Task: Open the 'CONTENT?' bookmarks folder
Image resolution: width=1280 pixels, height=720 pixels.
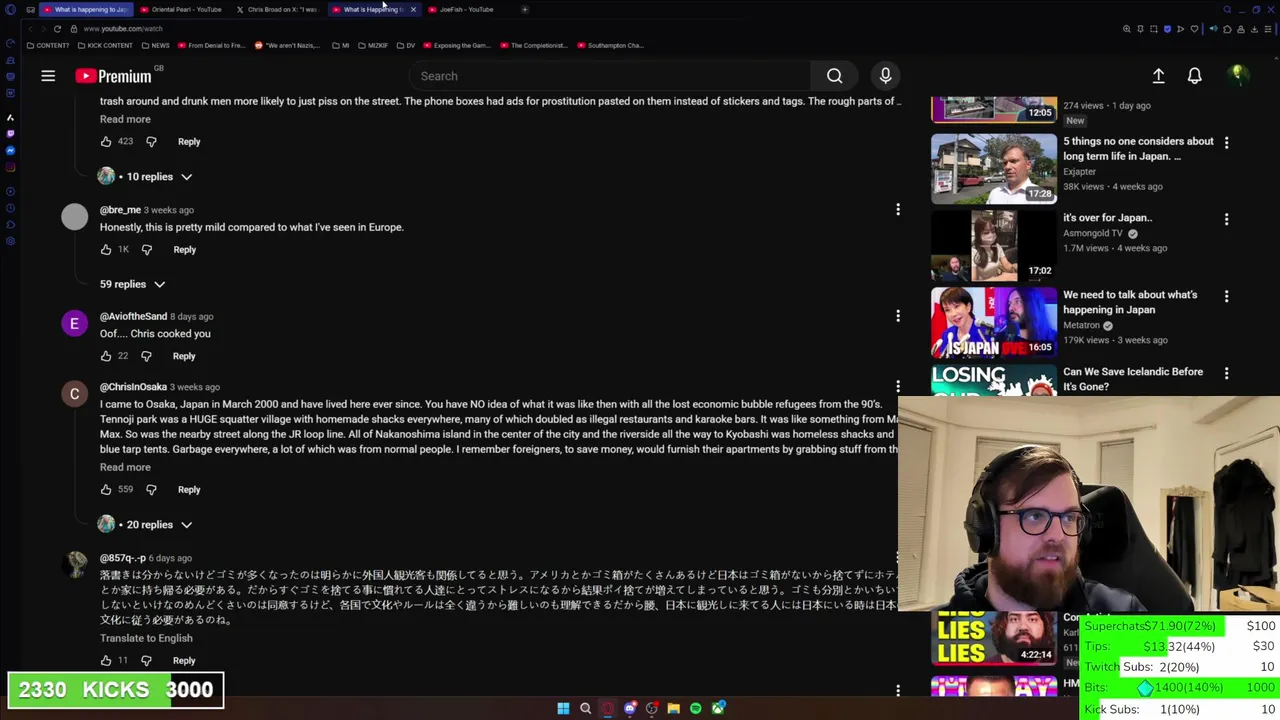Action: [x=47, y=45]
